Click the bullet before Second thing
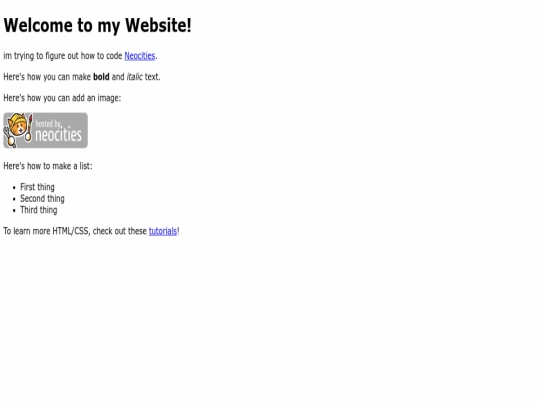The height and width of the screenshot is (405, 540). 14,199
